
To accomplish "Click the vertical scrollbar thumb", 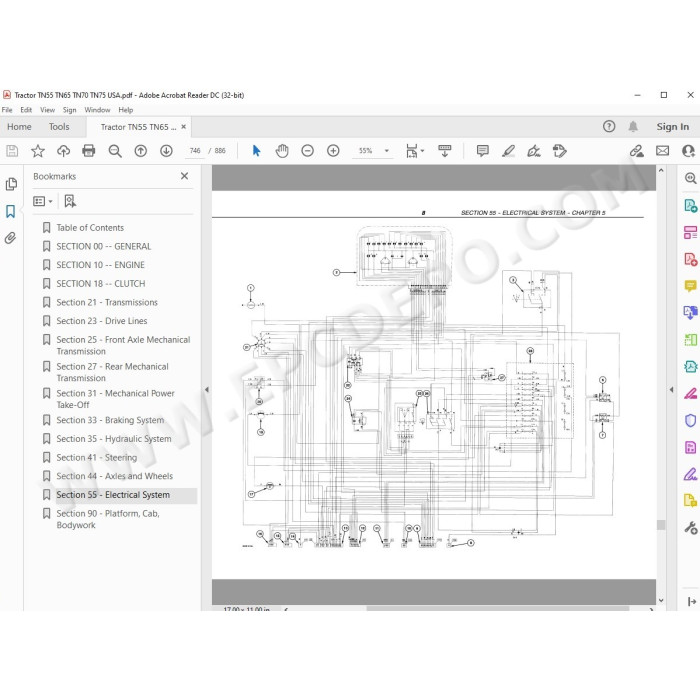I will [x=661, y=525].
